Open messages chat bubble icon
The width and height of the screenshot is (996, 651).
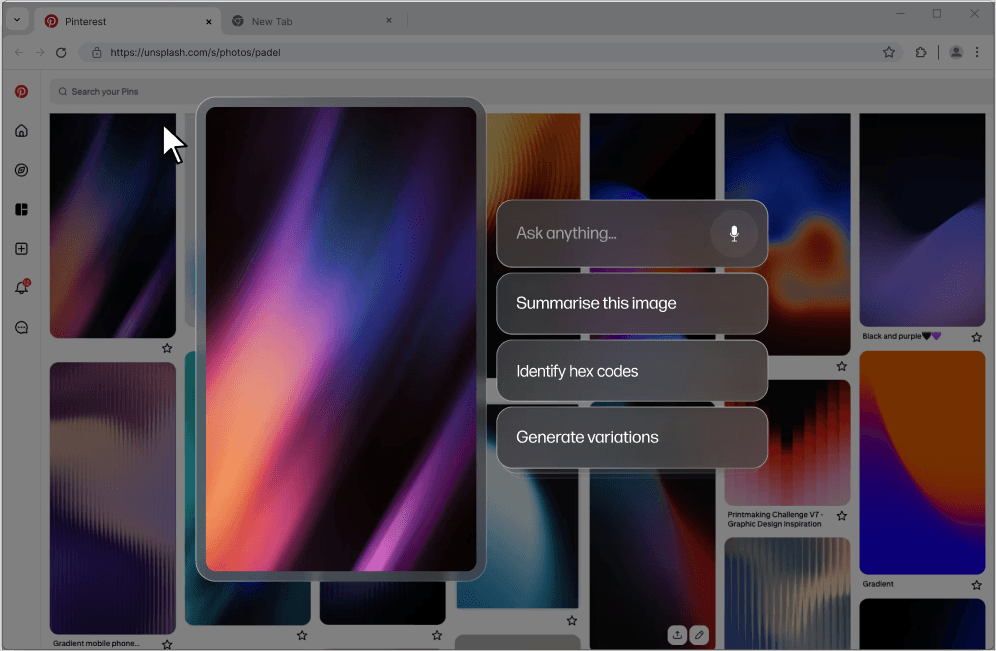(22, 328)
